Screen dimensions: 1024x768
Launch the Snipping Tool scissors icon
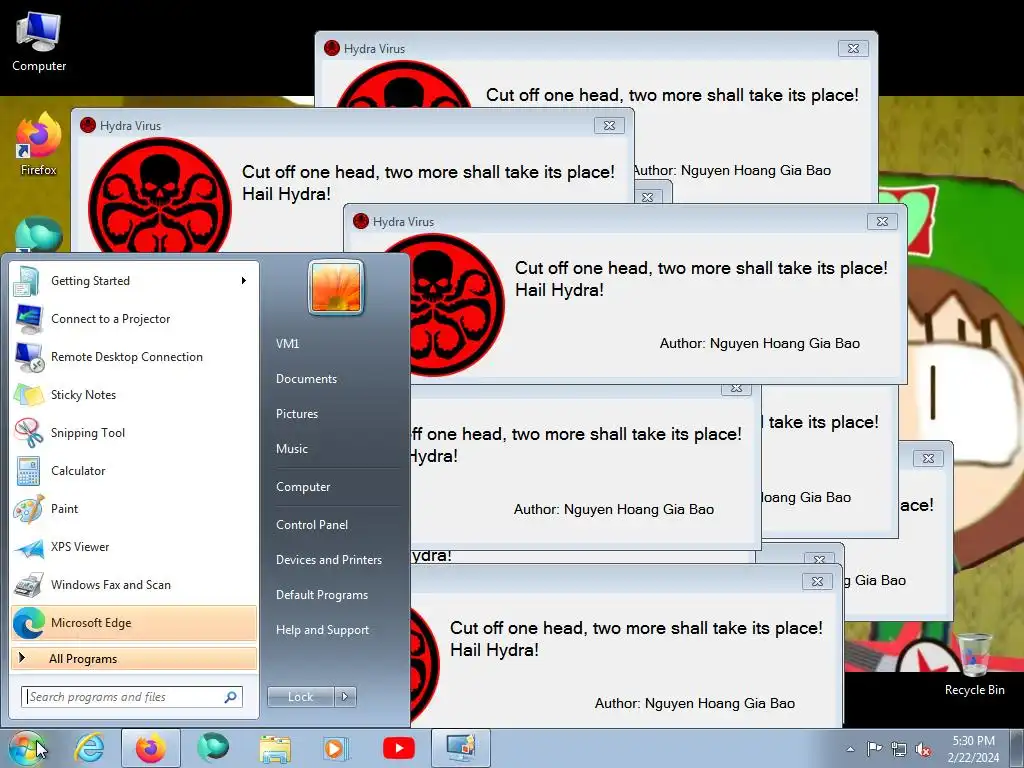pyautogui.click(x=29, y=433)
